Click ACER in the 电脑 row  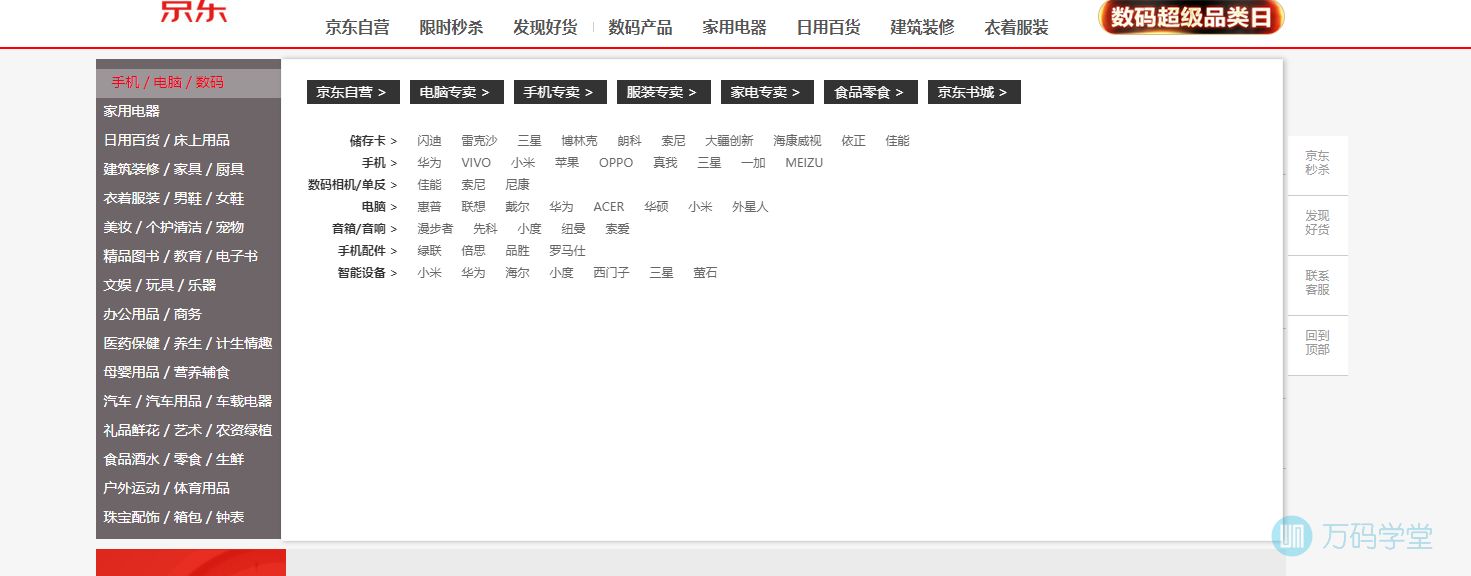point(608,207)
